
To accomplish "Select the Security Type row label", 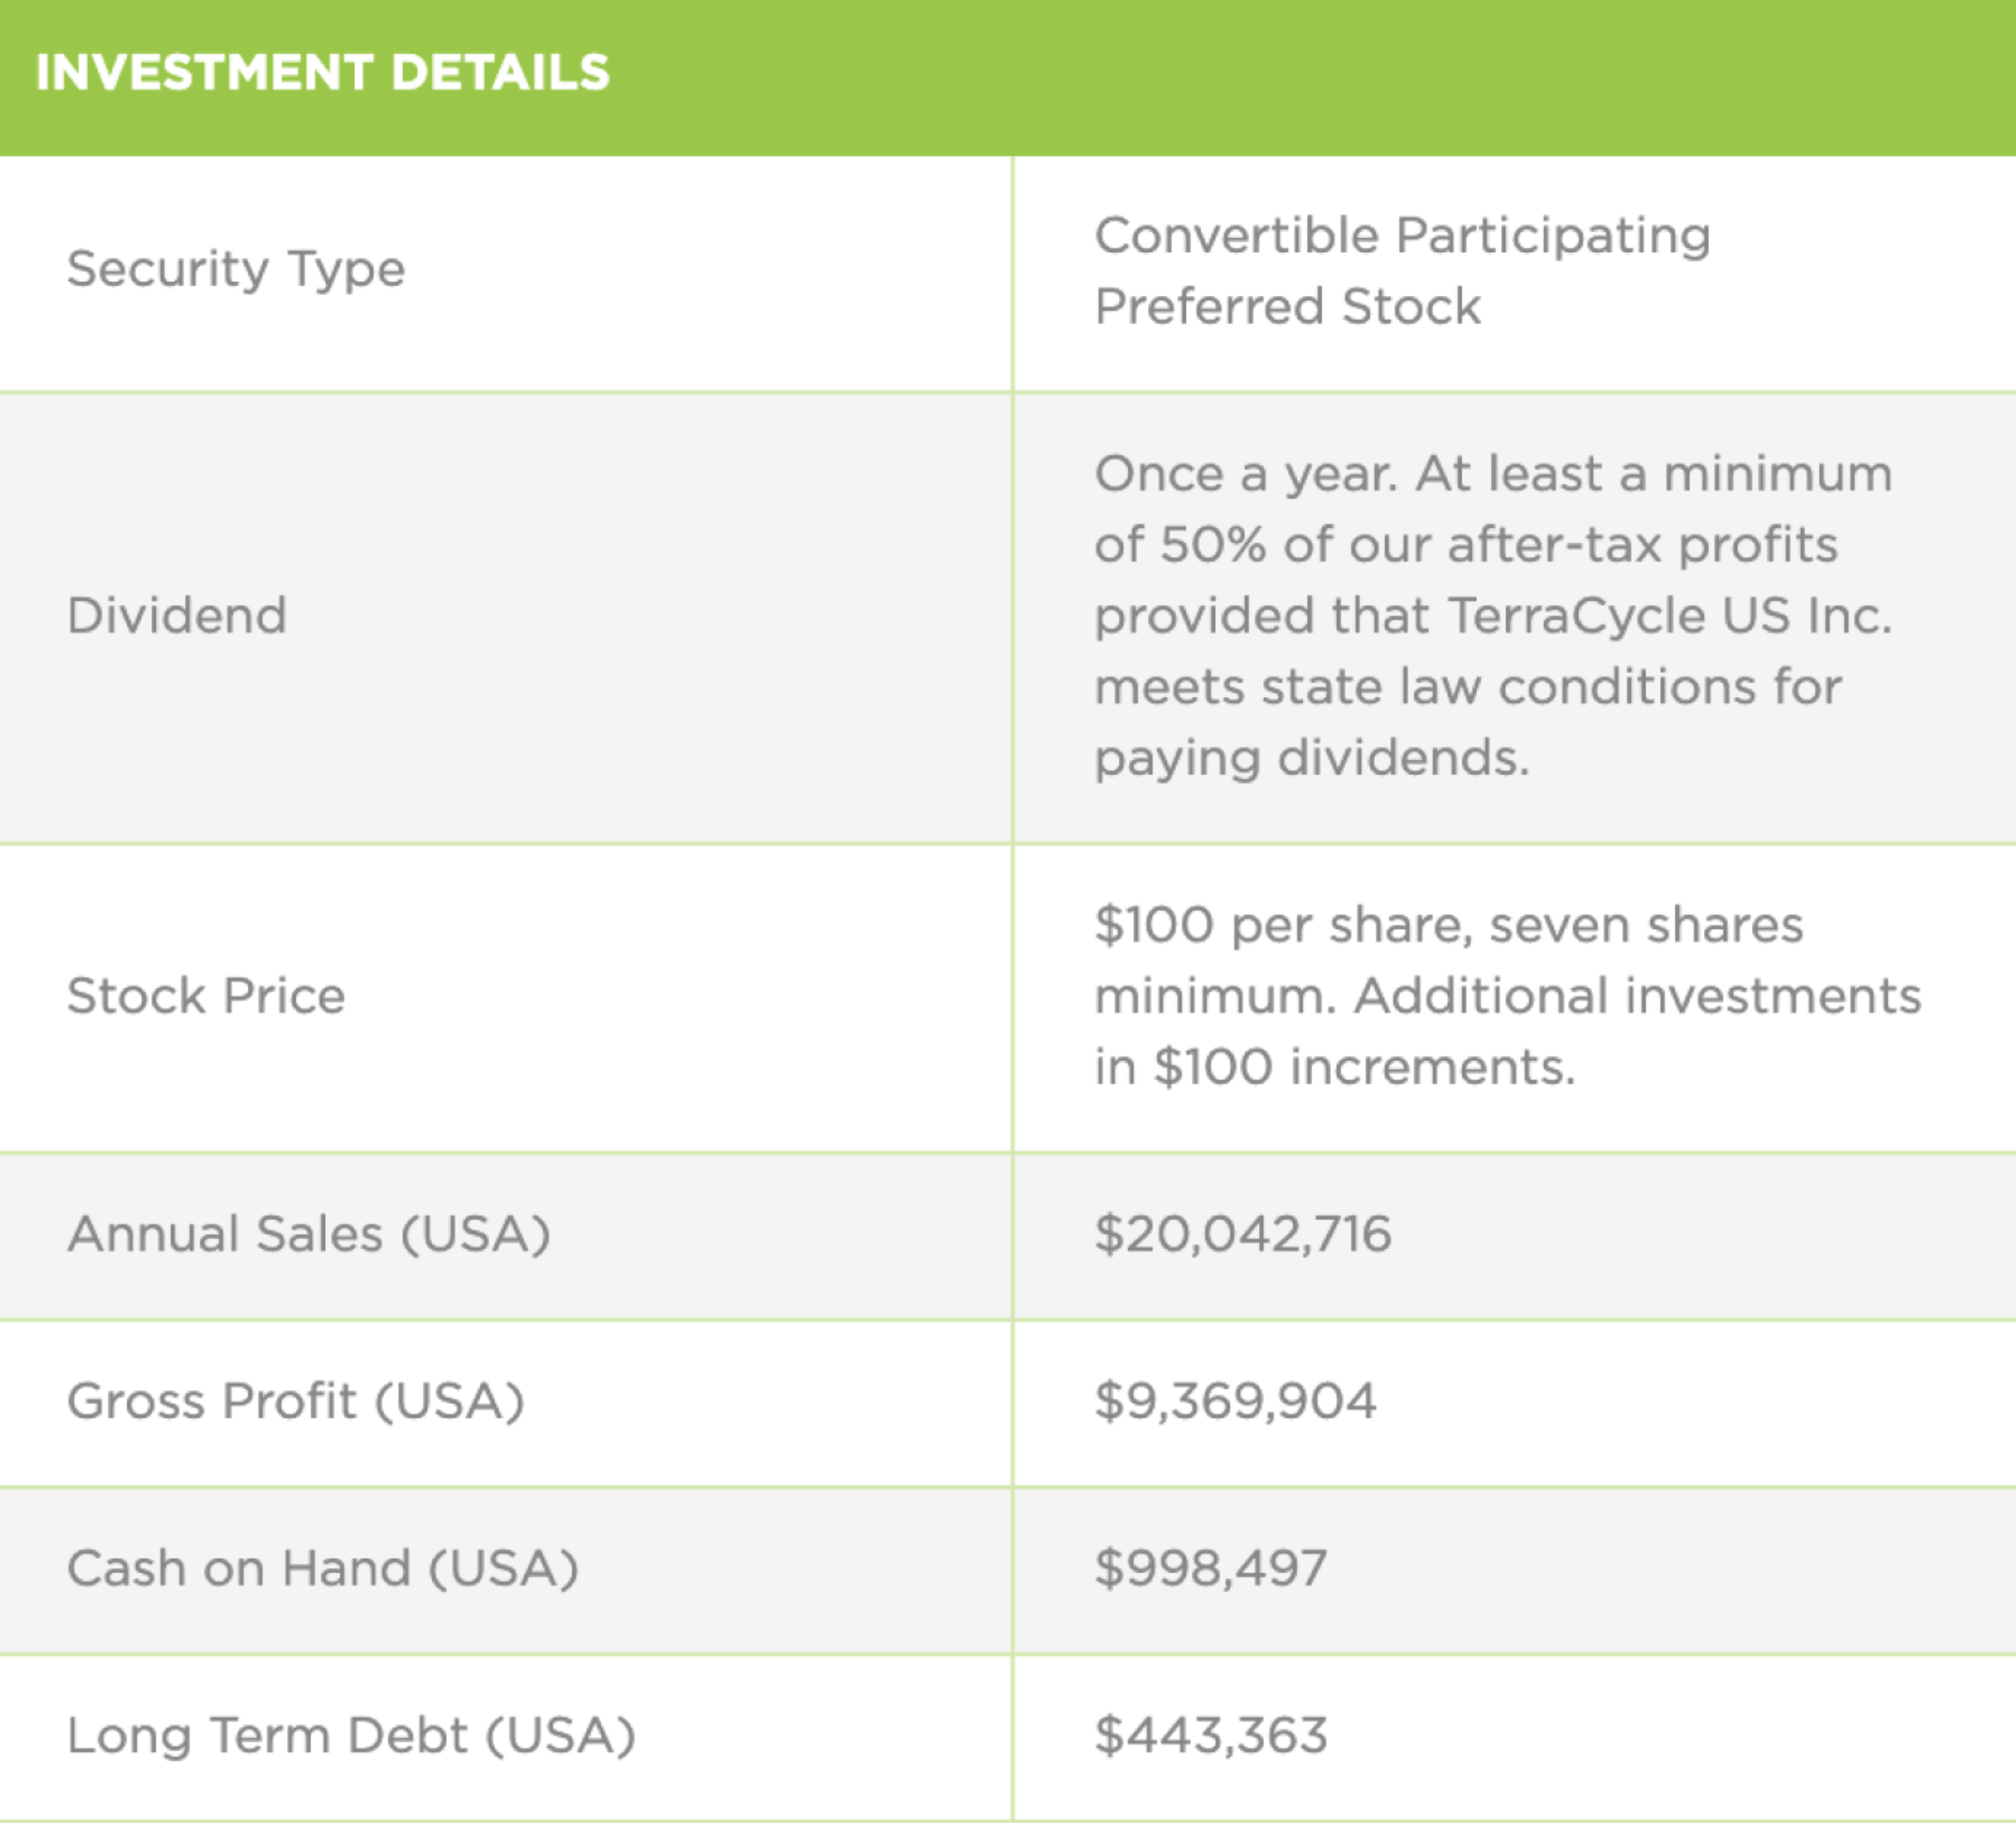I will tap(236, 269).
